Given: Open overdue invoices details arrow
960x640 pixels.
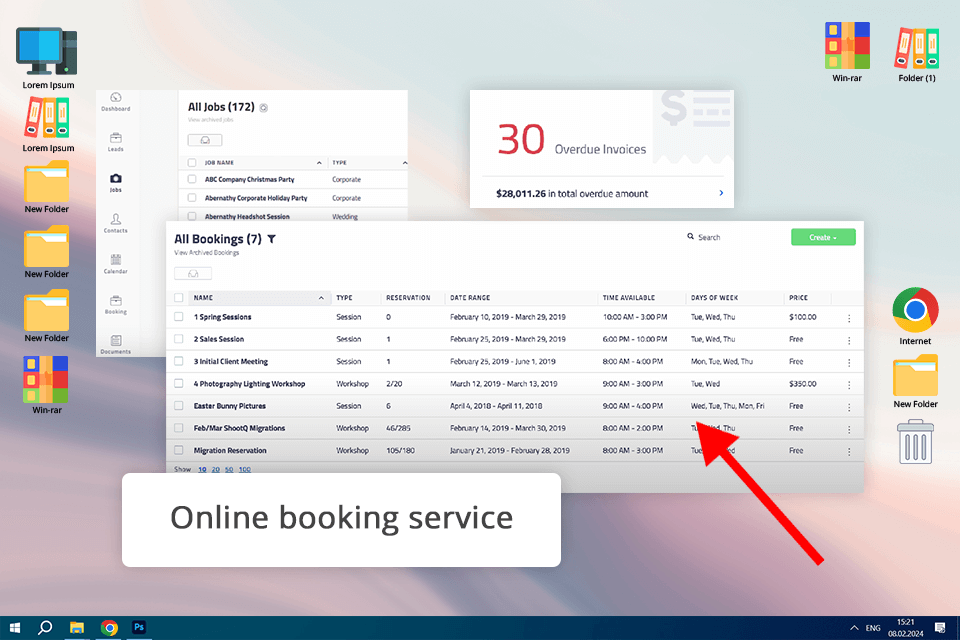Looking at the screenshot, I should point(721,193).
